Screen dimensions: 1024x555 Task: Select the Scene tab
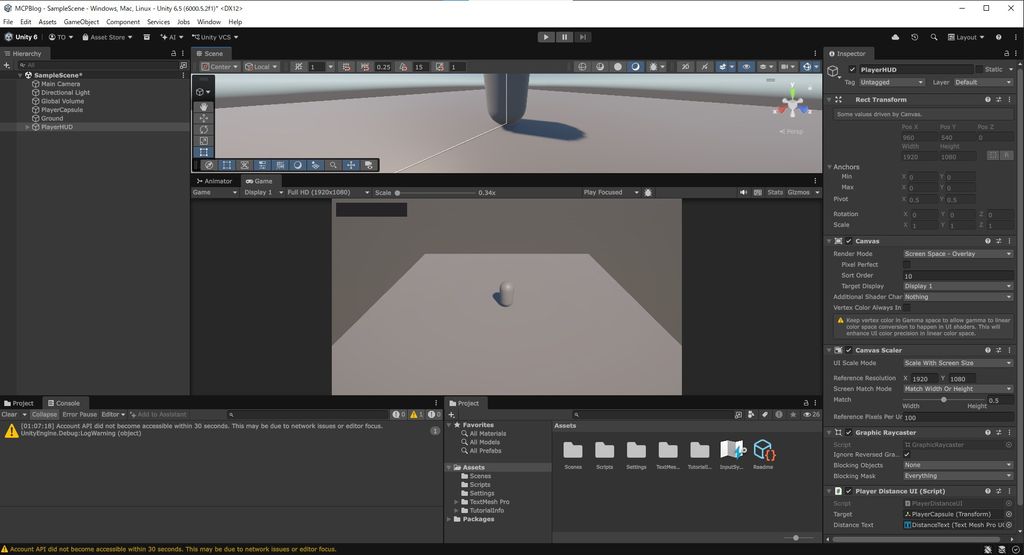pyautogui.click(x=210, y=54)
